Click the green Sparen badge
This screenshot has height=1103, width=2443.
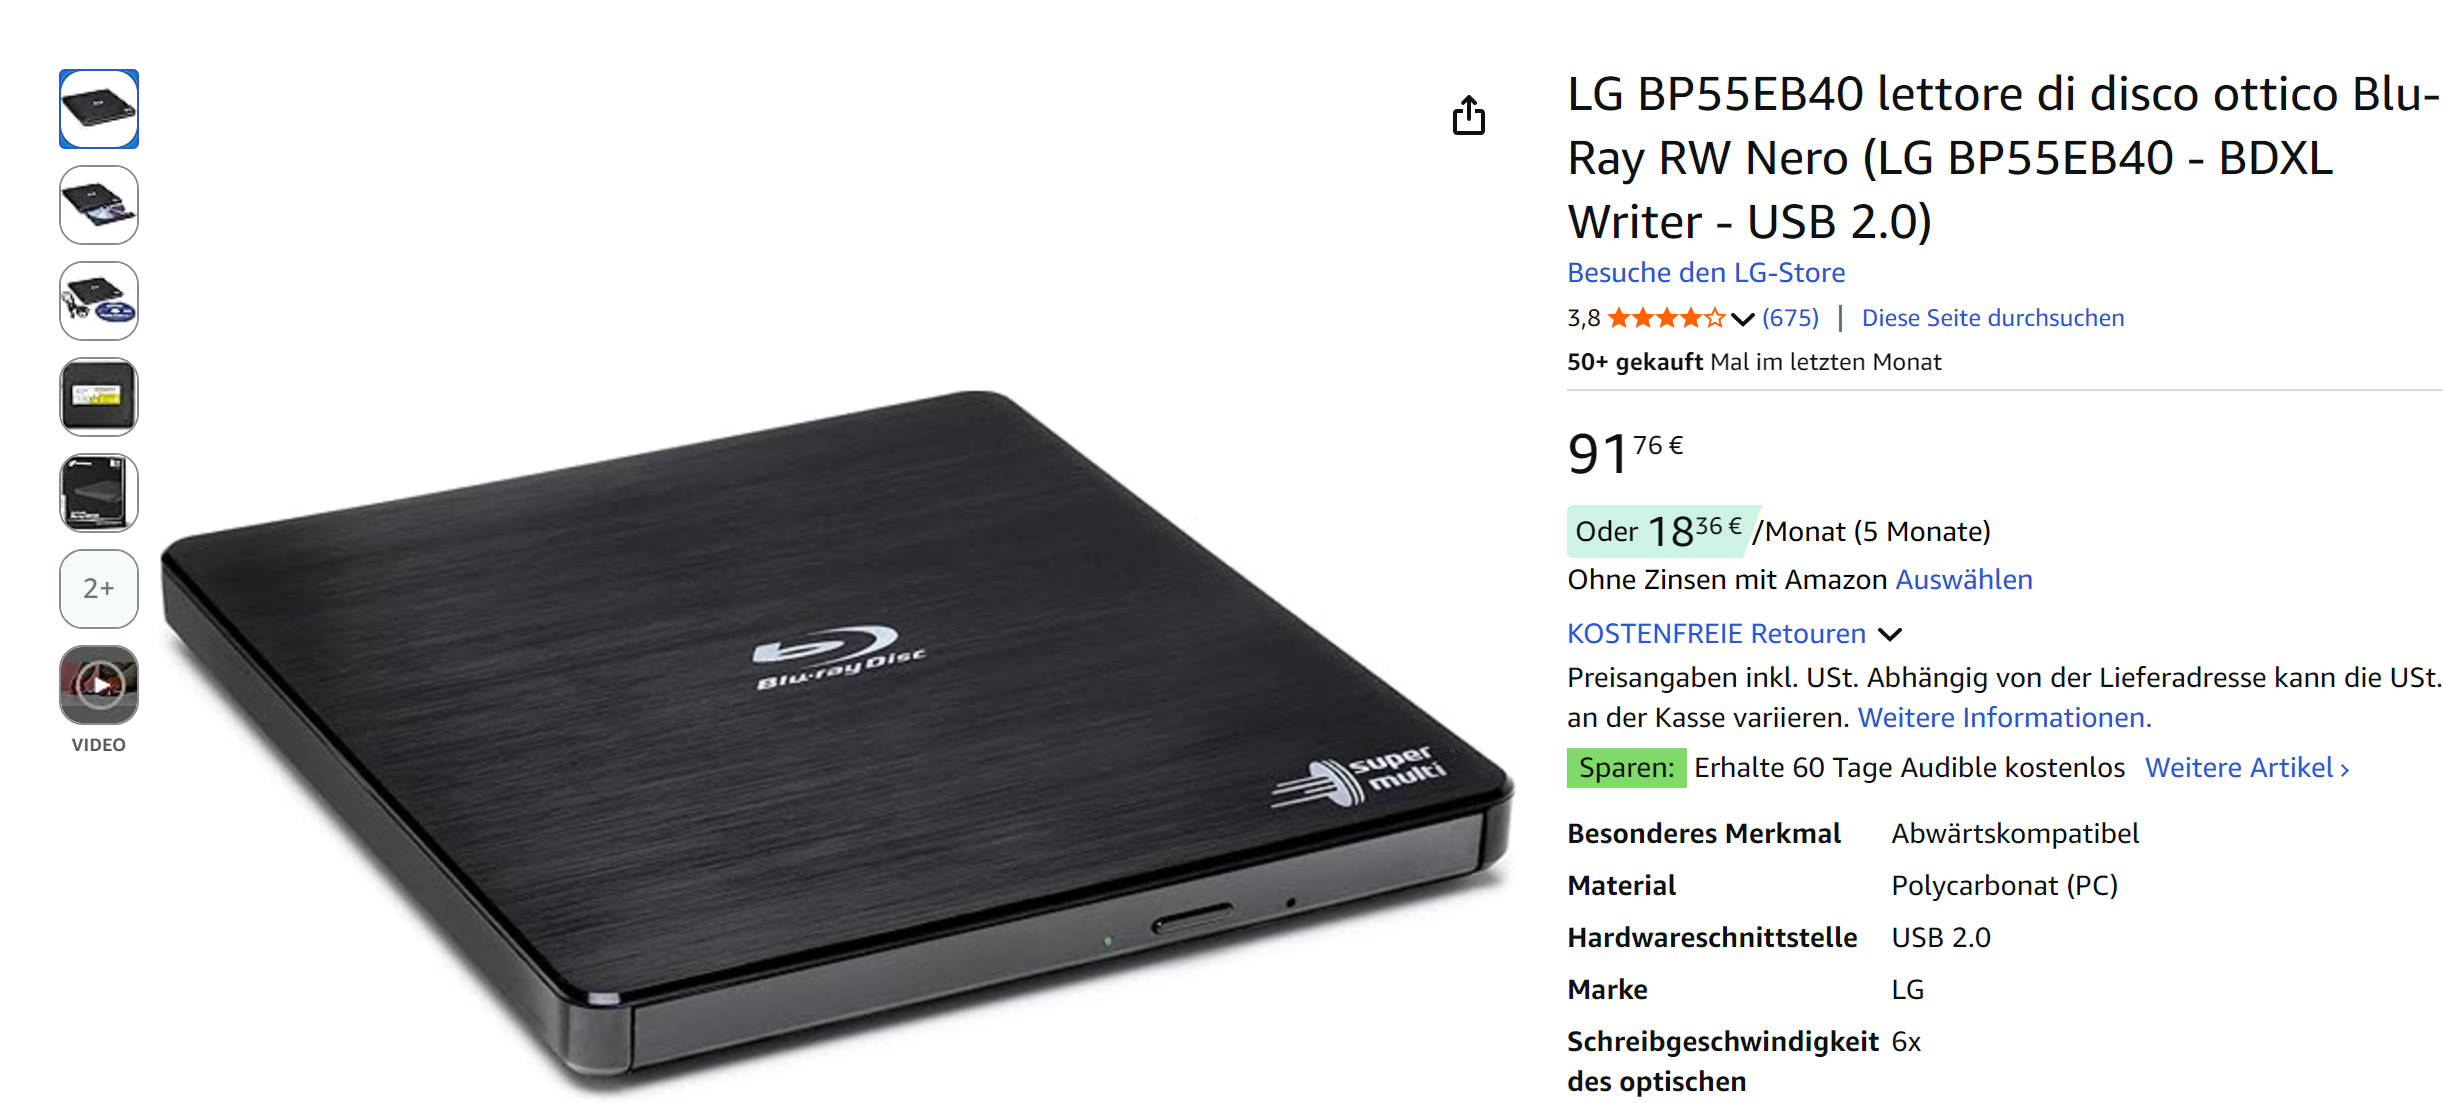[x=1626, y=768]
